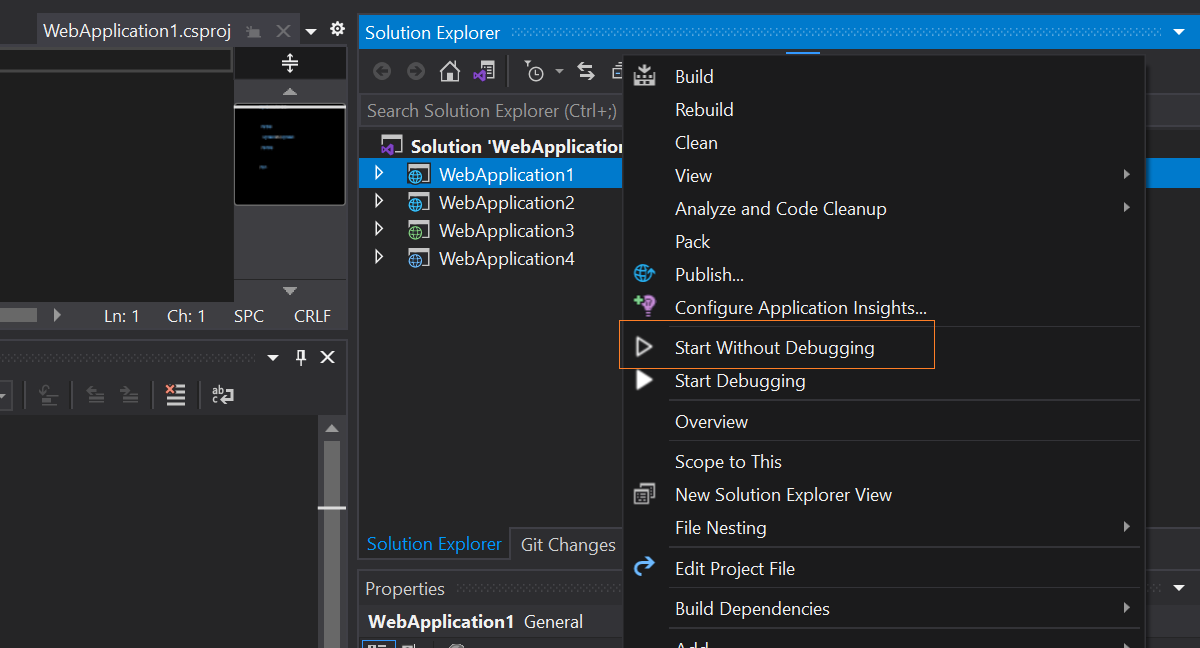Viewport: 1200px width, 648px height.
Task: Click the Edit Project File curved-arrow icon
Action: pos(645,568)
